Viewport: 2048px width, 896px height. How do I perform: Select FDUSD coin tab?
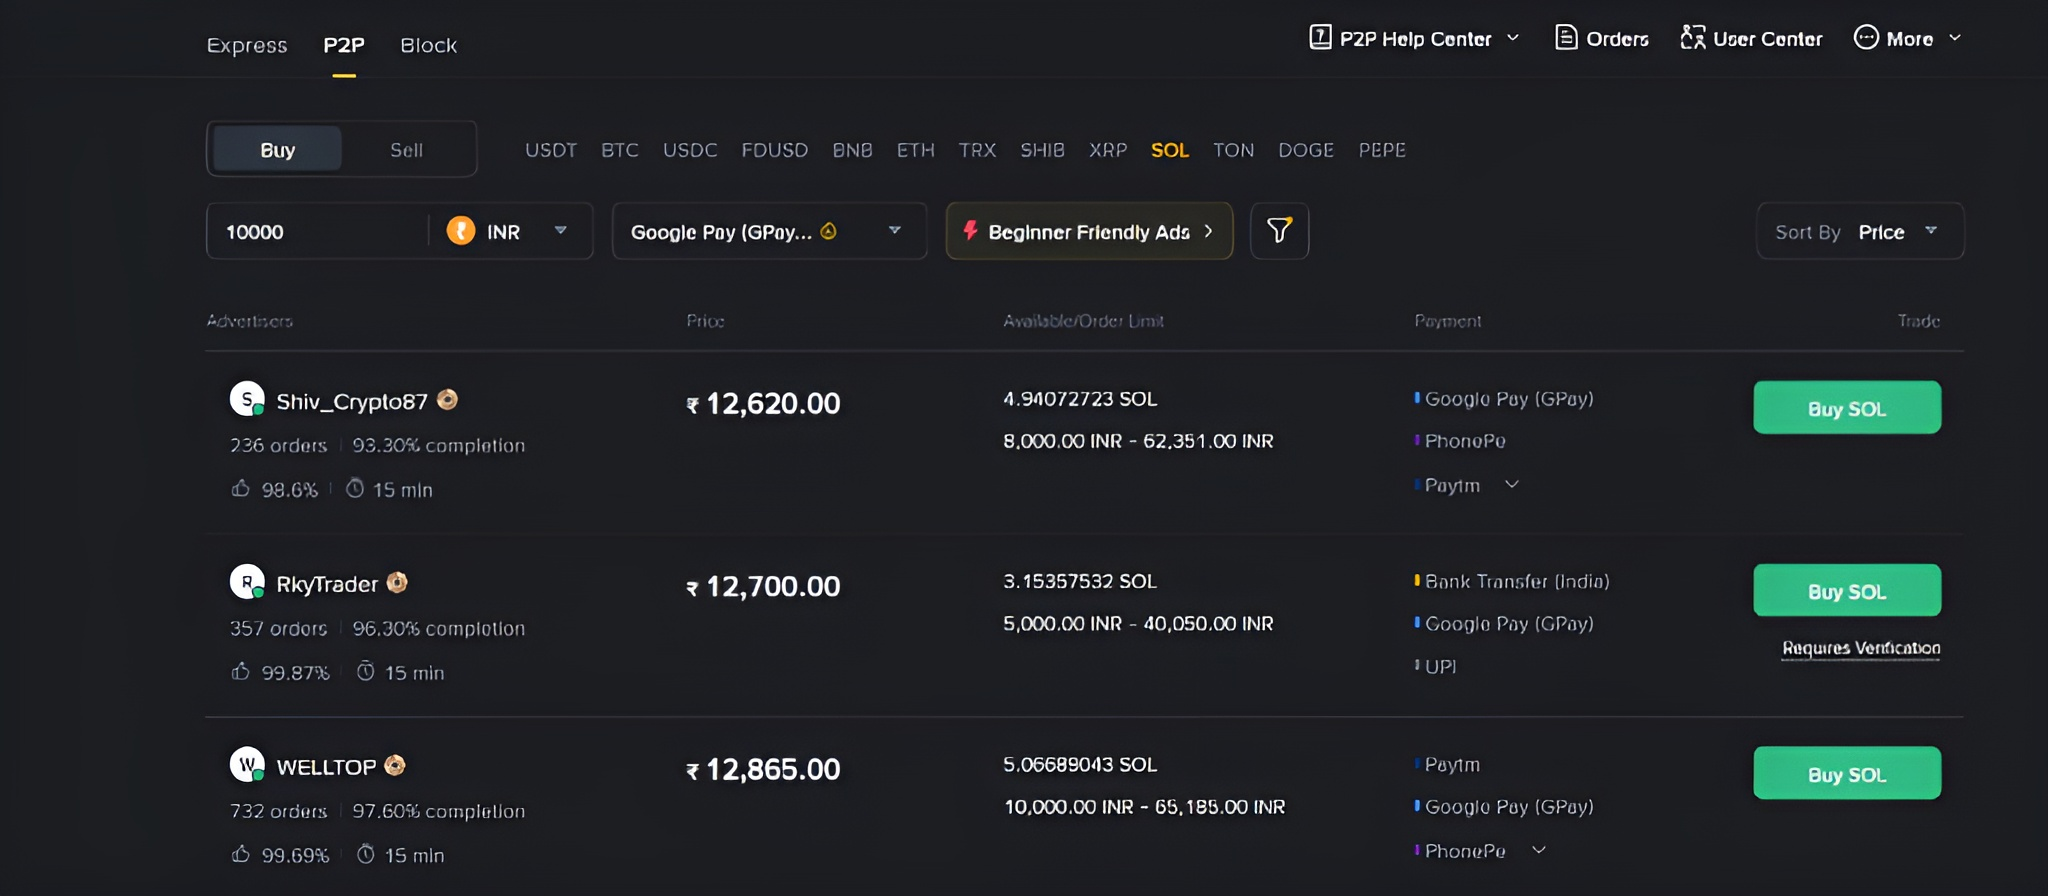pyautogui.click(x=775, y=150)
